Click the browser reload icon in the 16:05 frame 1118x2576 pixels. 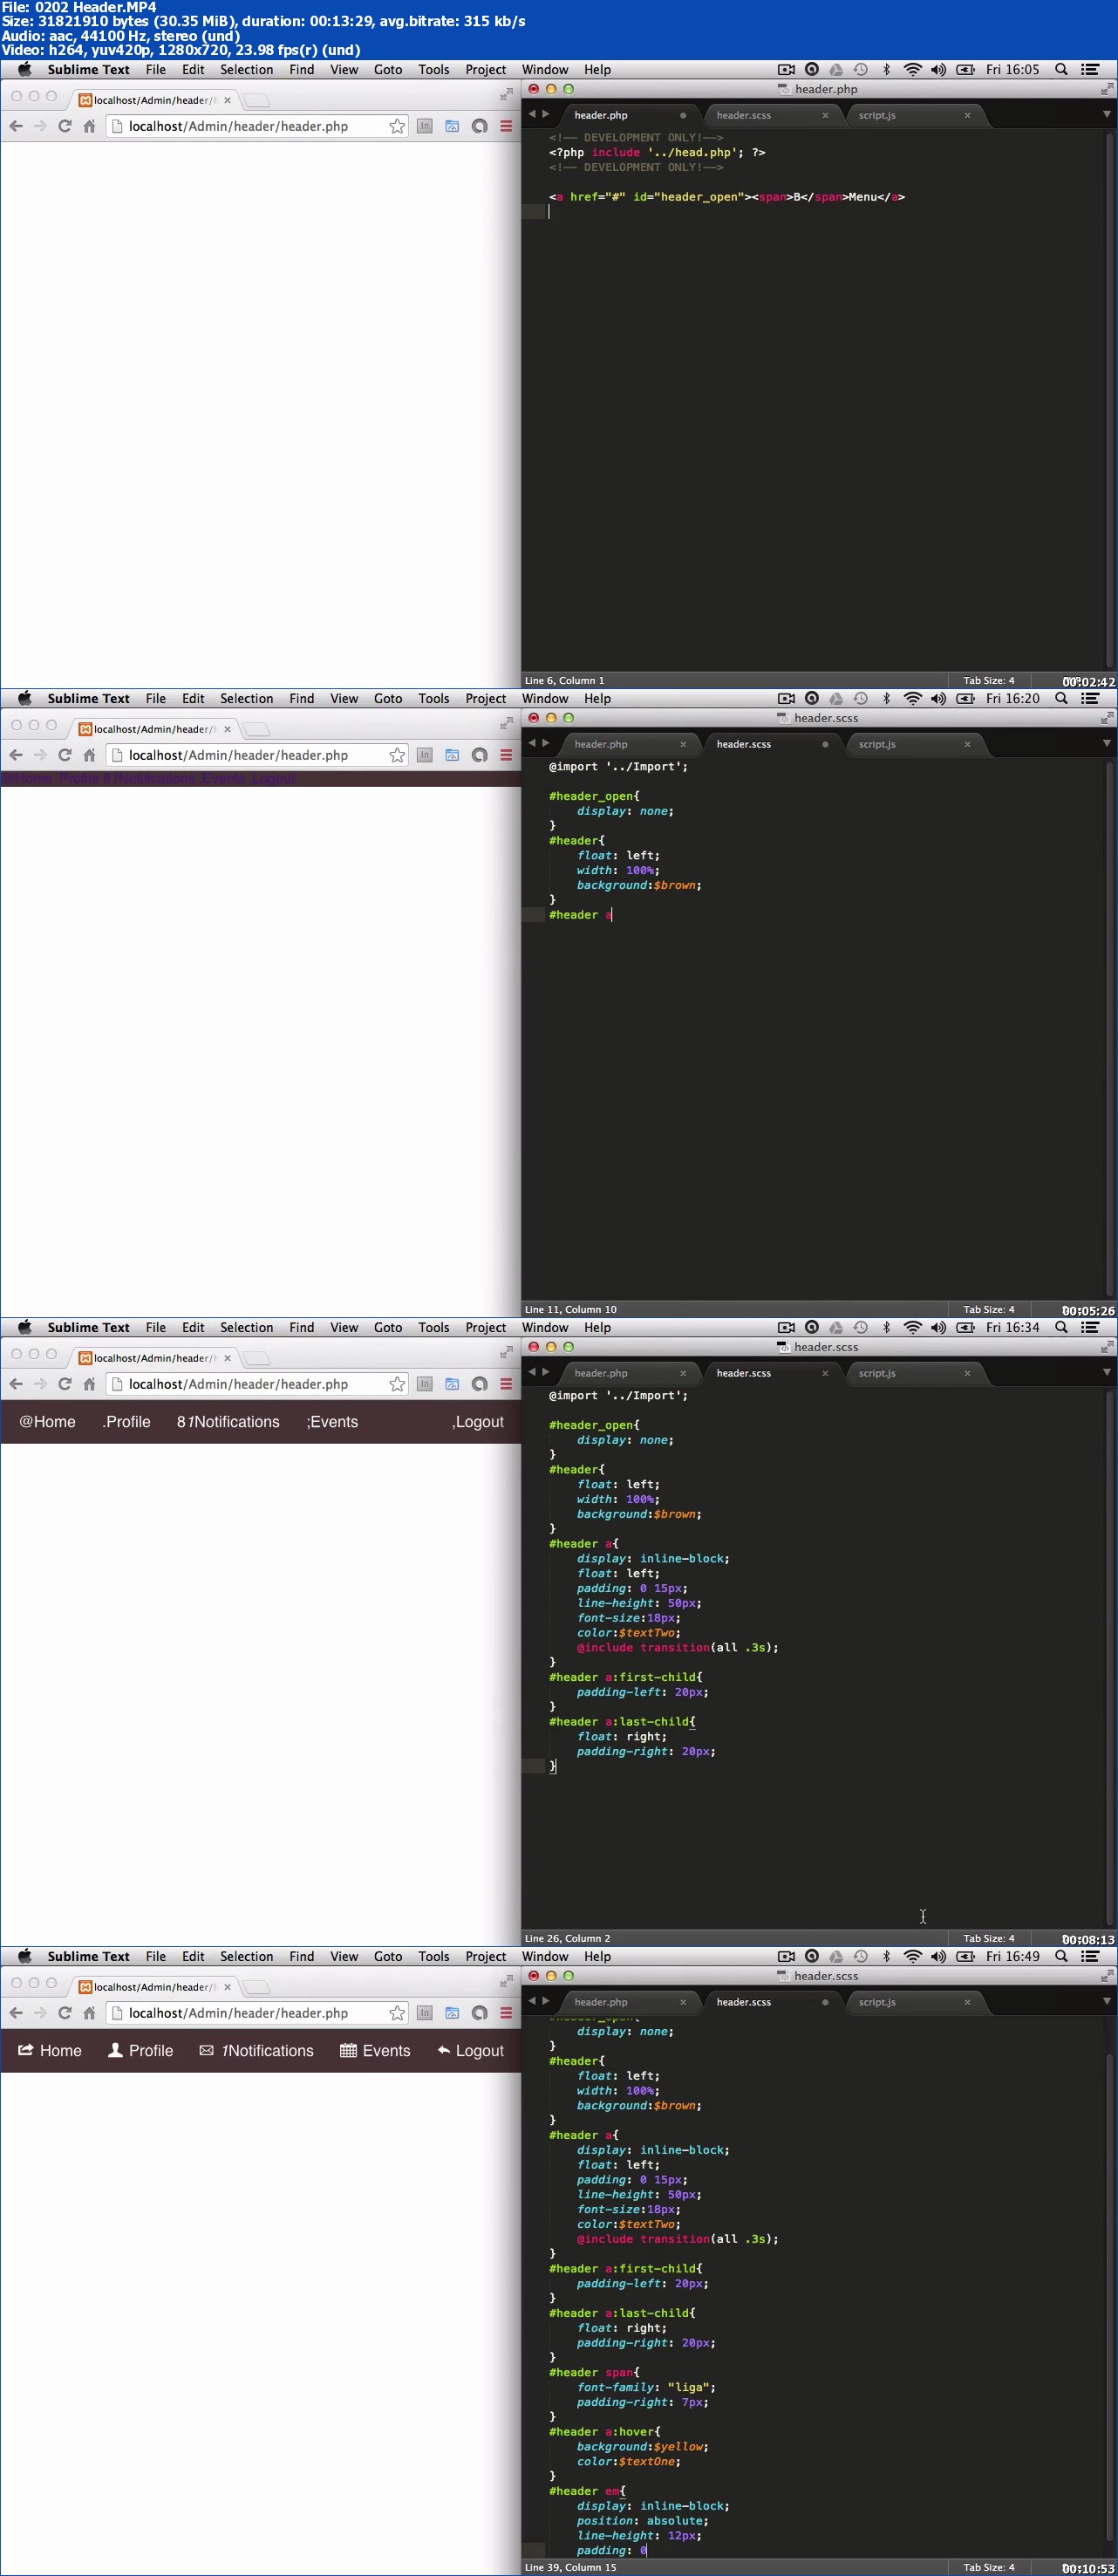(65, 126)
